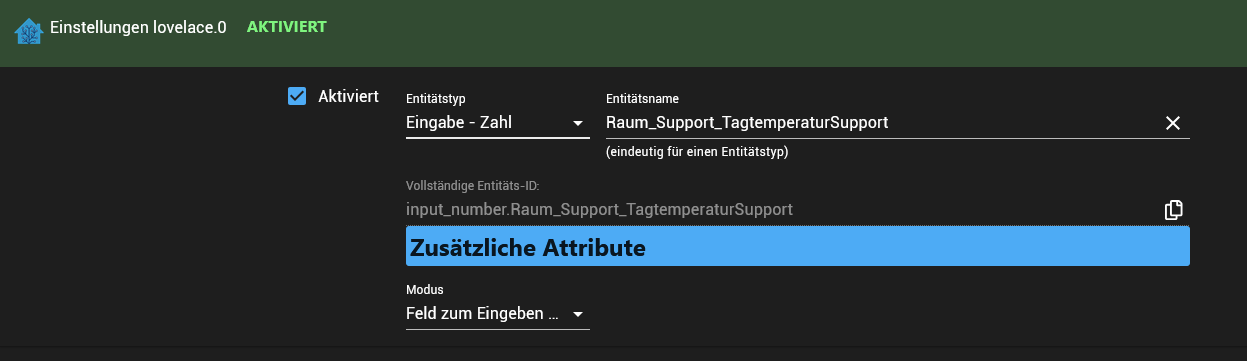
Task: Click the Zusätzliche Attribute section header
Action: click(x=797, y=246)
